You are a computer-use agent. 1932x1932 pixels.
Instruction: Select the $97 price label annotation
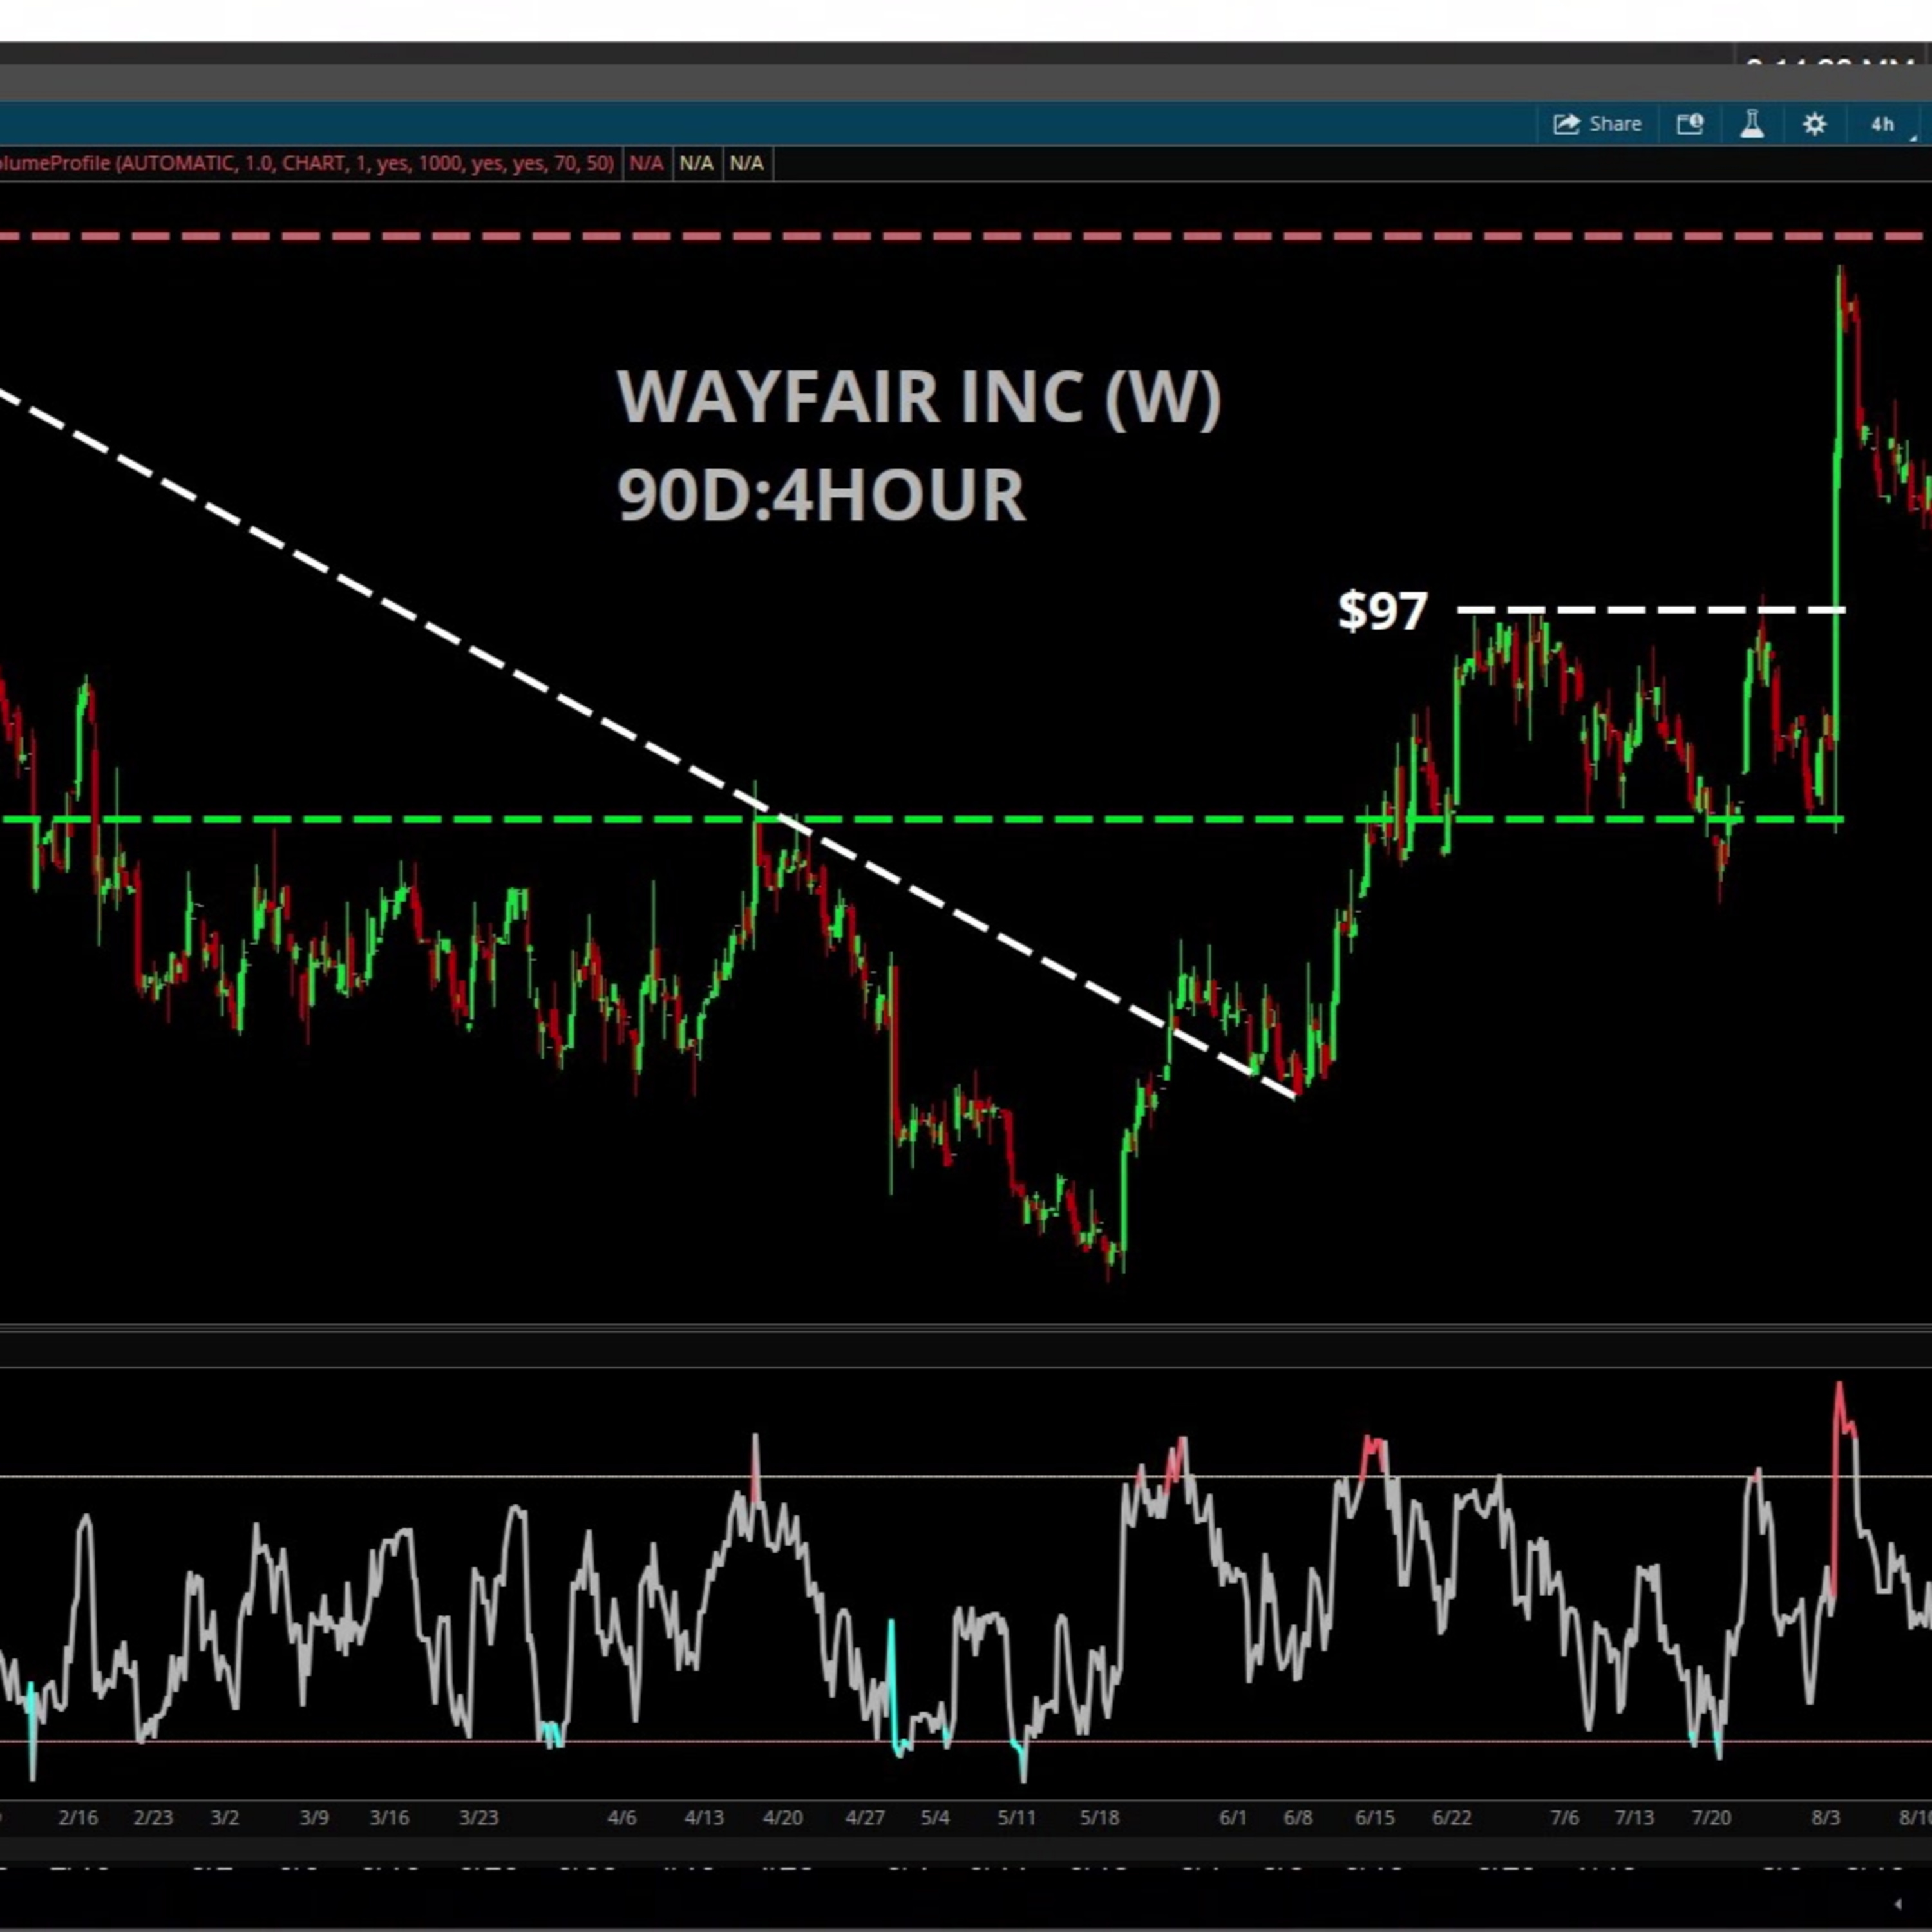[x=1383, y=611]
